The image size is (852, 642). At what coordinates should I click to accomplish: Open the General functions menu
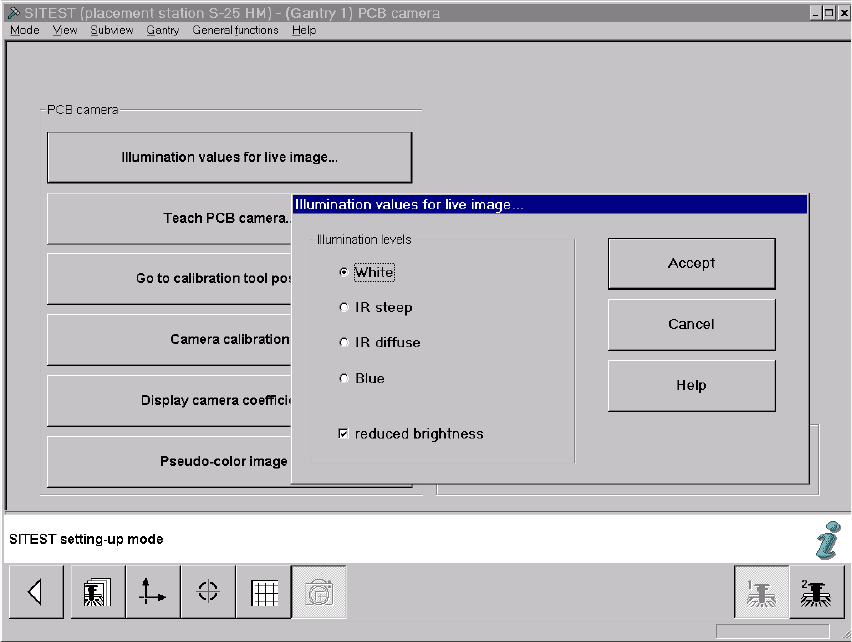click(x=235, y=30)
